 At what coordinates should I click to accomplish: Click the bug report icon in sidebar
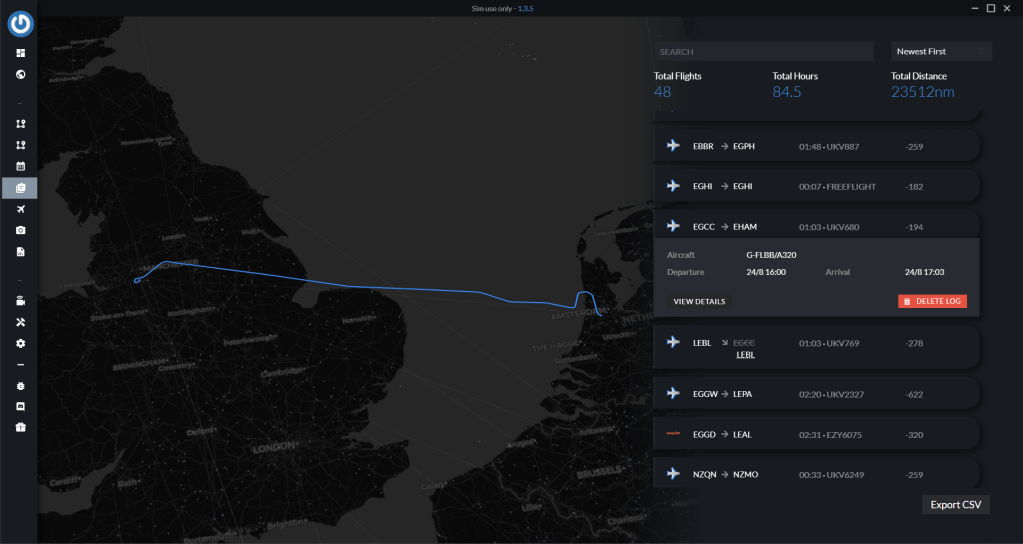click(20, 385)
